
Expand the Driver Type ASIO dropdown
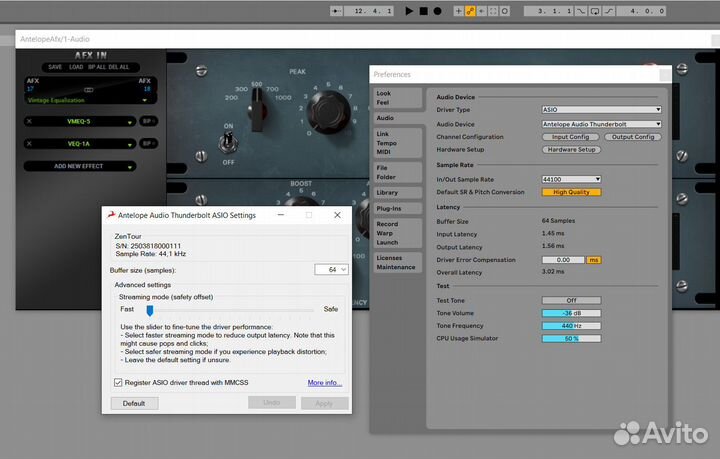point(601,109)
